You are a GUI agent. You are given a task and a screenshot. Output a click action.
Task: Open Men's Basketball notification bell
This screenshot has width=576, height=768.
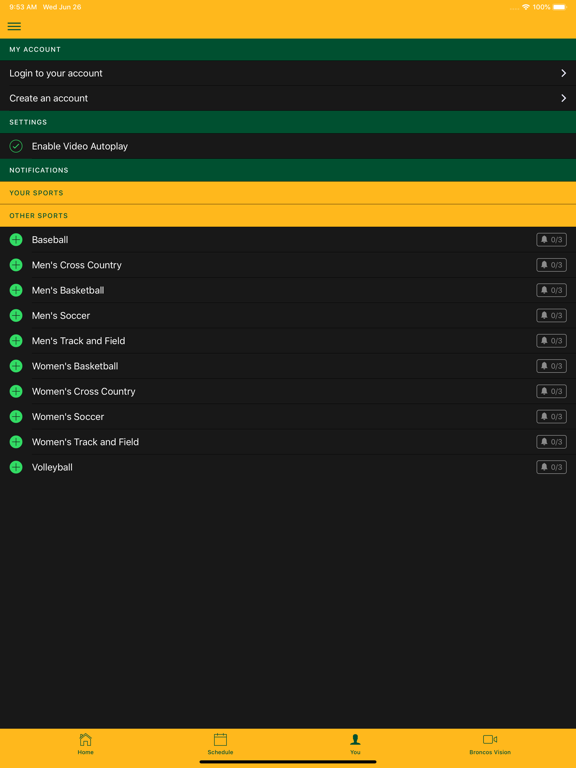(x=551, y=290)
